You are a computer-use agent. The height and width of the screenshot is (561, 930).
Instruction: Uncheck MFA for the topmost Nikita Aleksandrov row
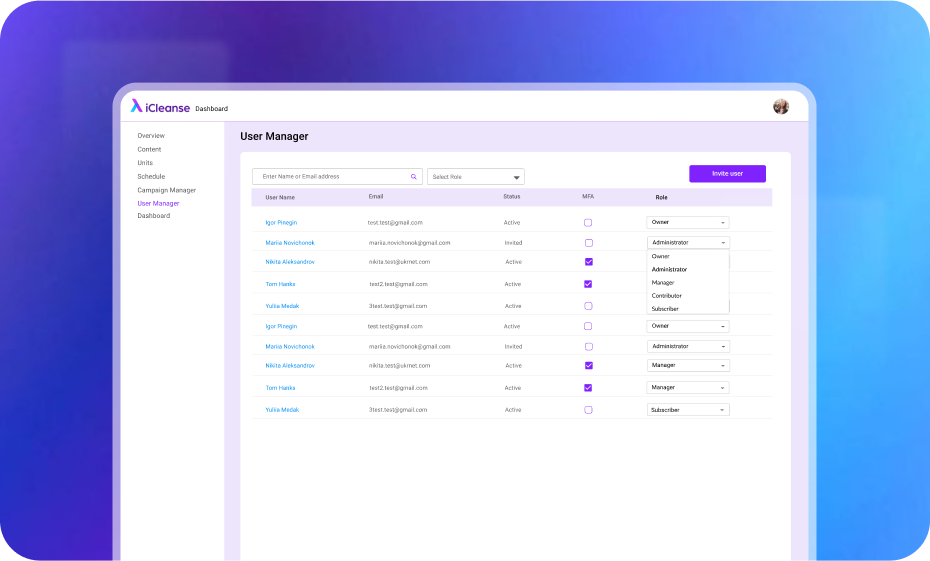click(x=588, y=262)
